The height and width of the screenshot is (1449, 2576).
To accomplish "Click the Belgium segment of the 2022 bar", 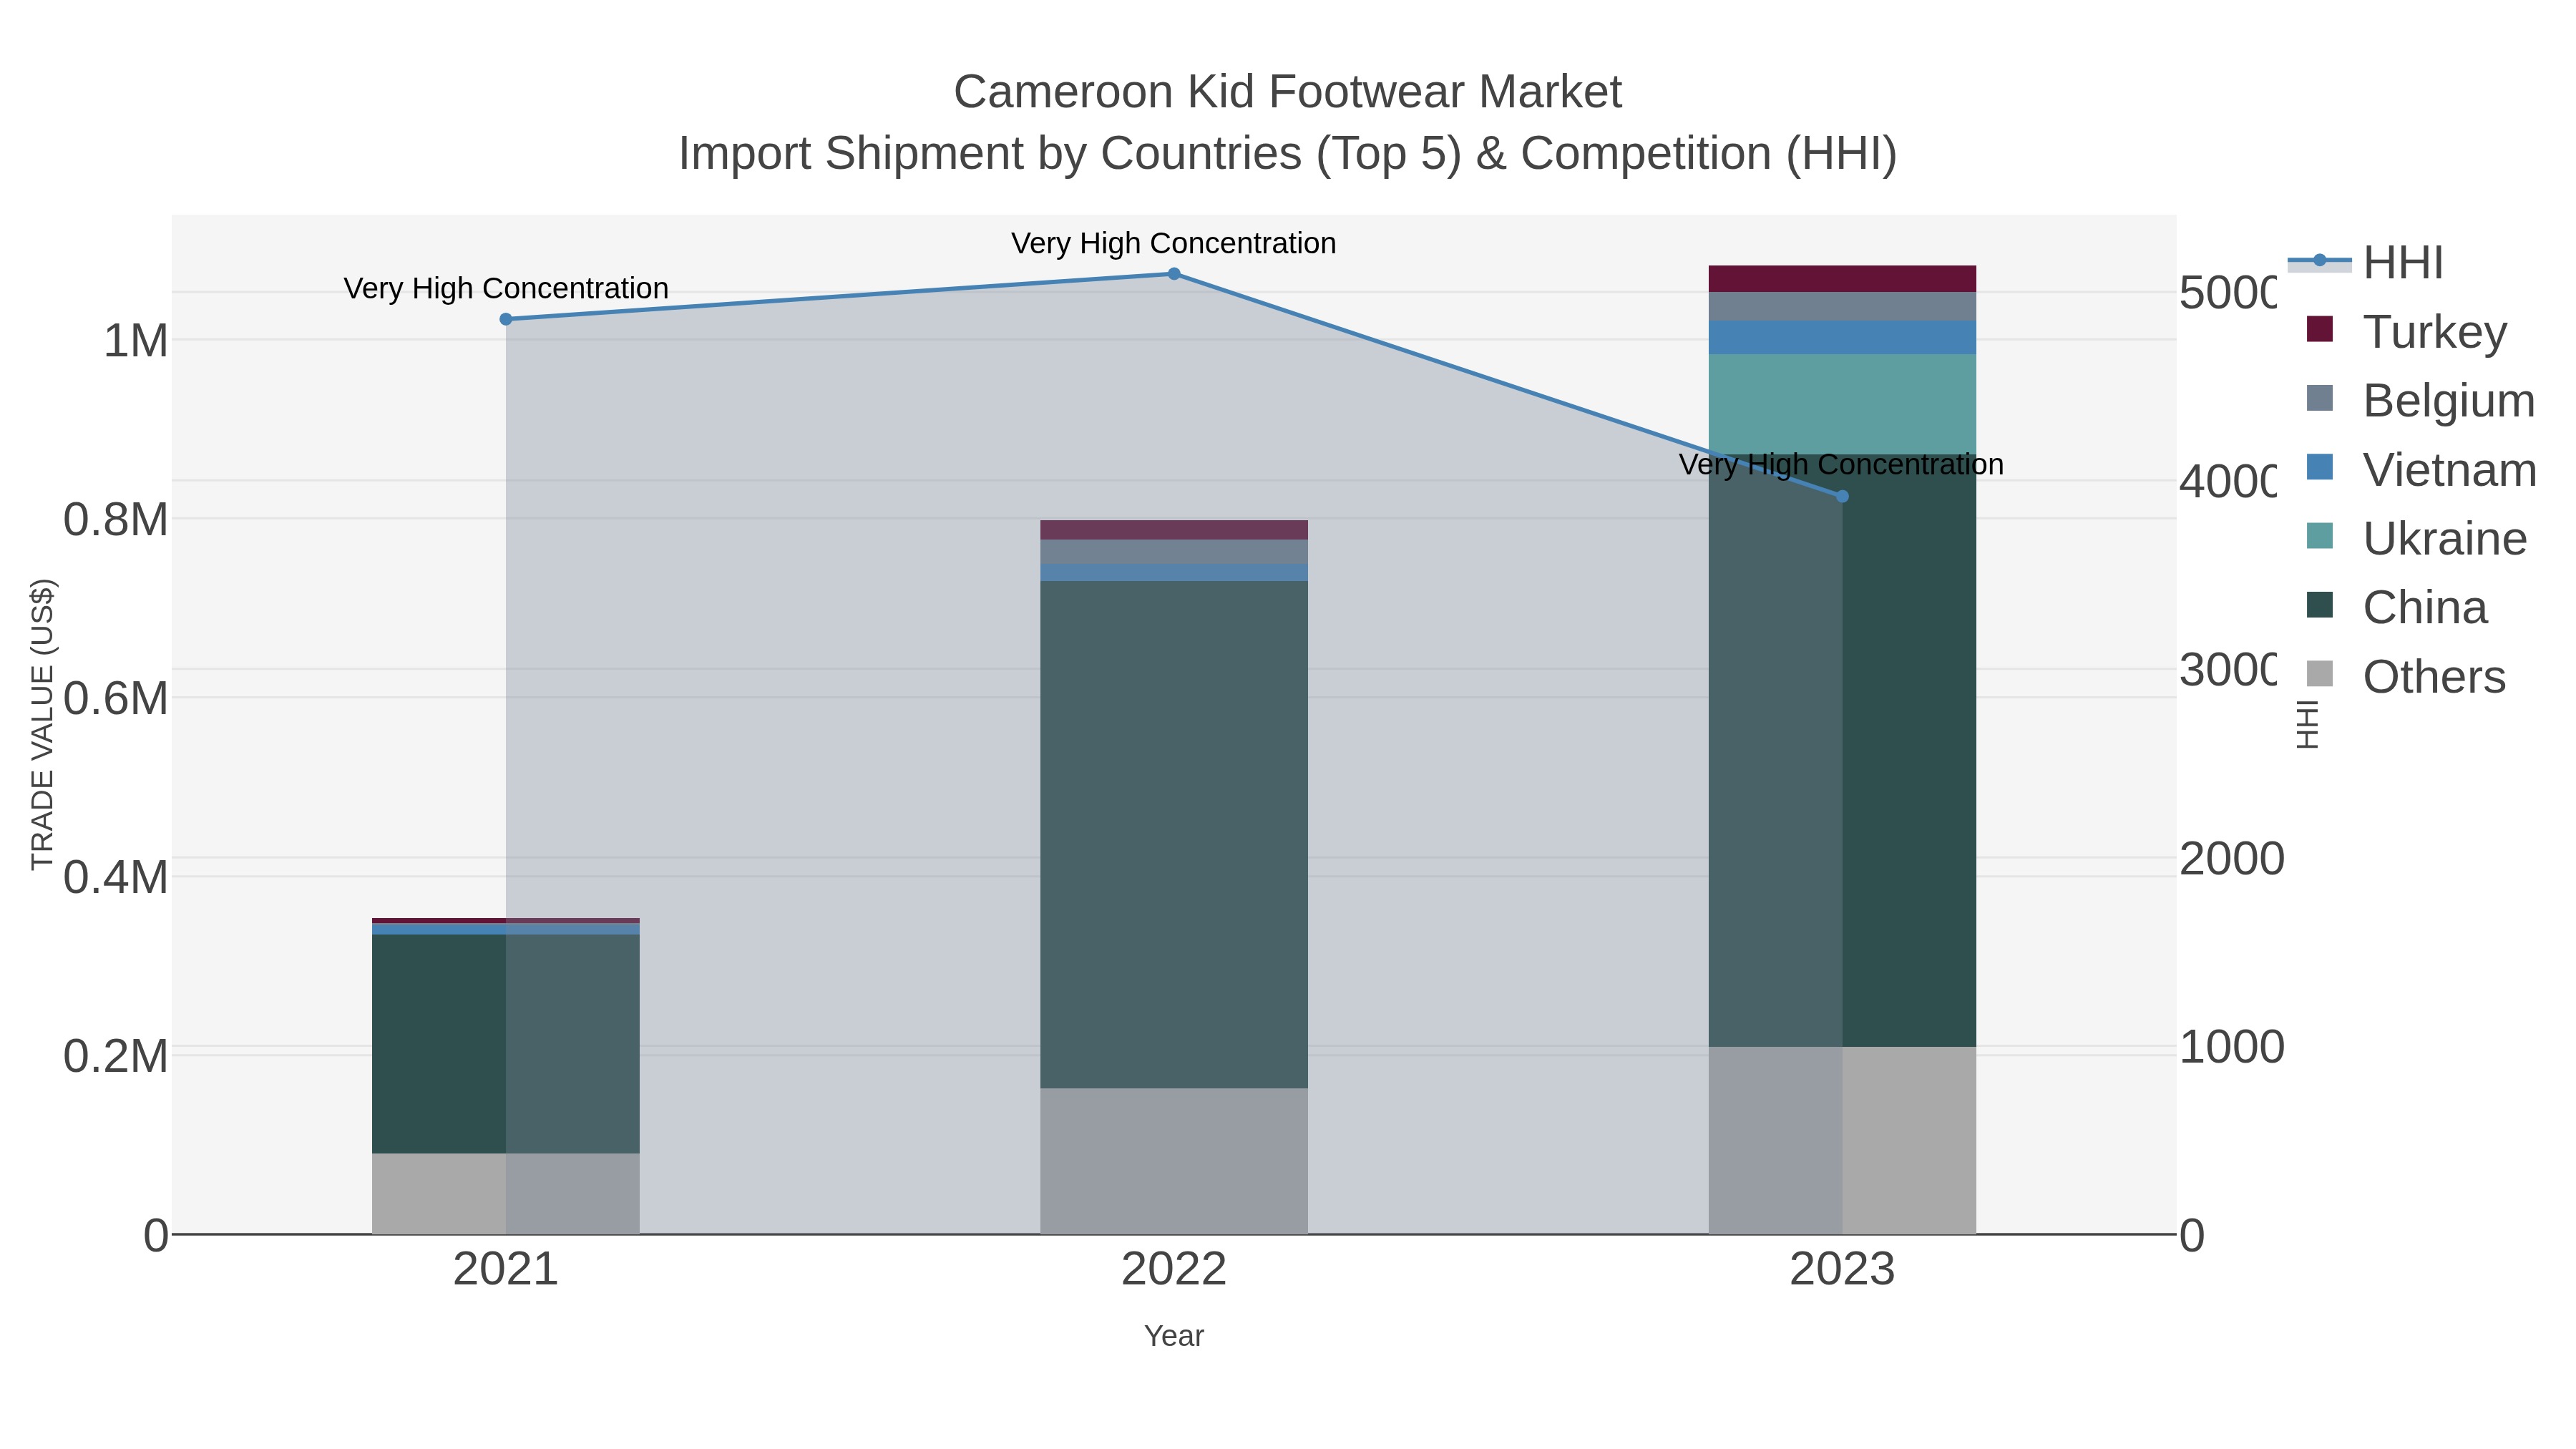I will (1174, 552).
